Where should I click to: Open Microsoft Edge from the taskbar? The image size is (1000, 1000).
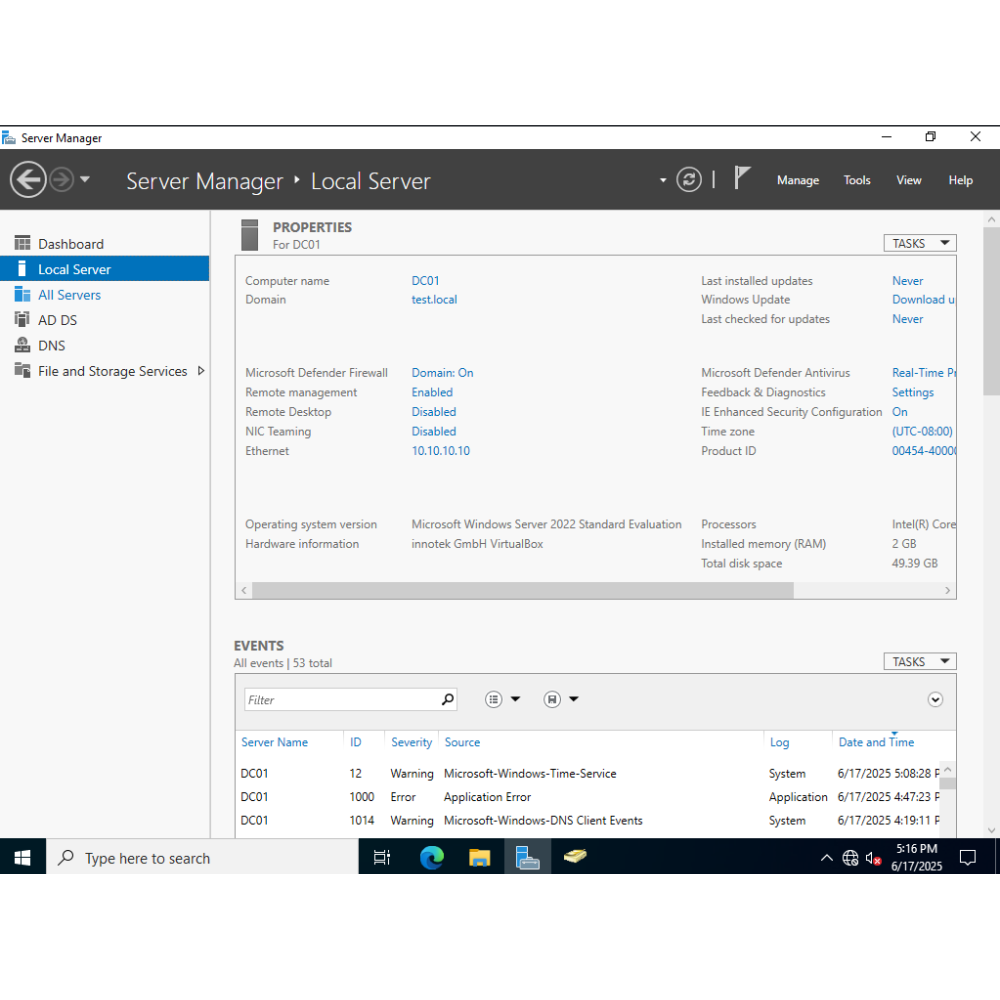tap(432, 858)
